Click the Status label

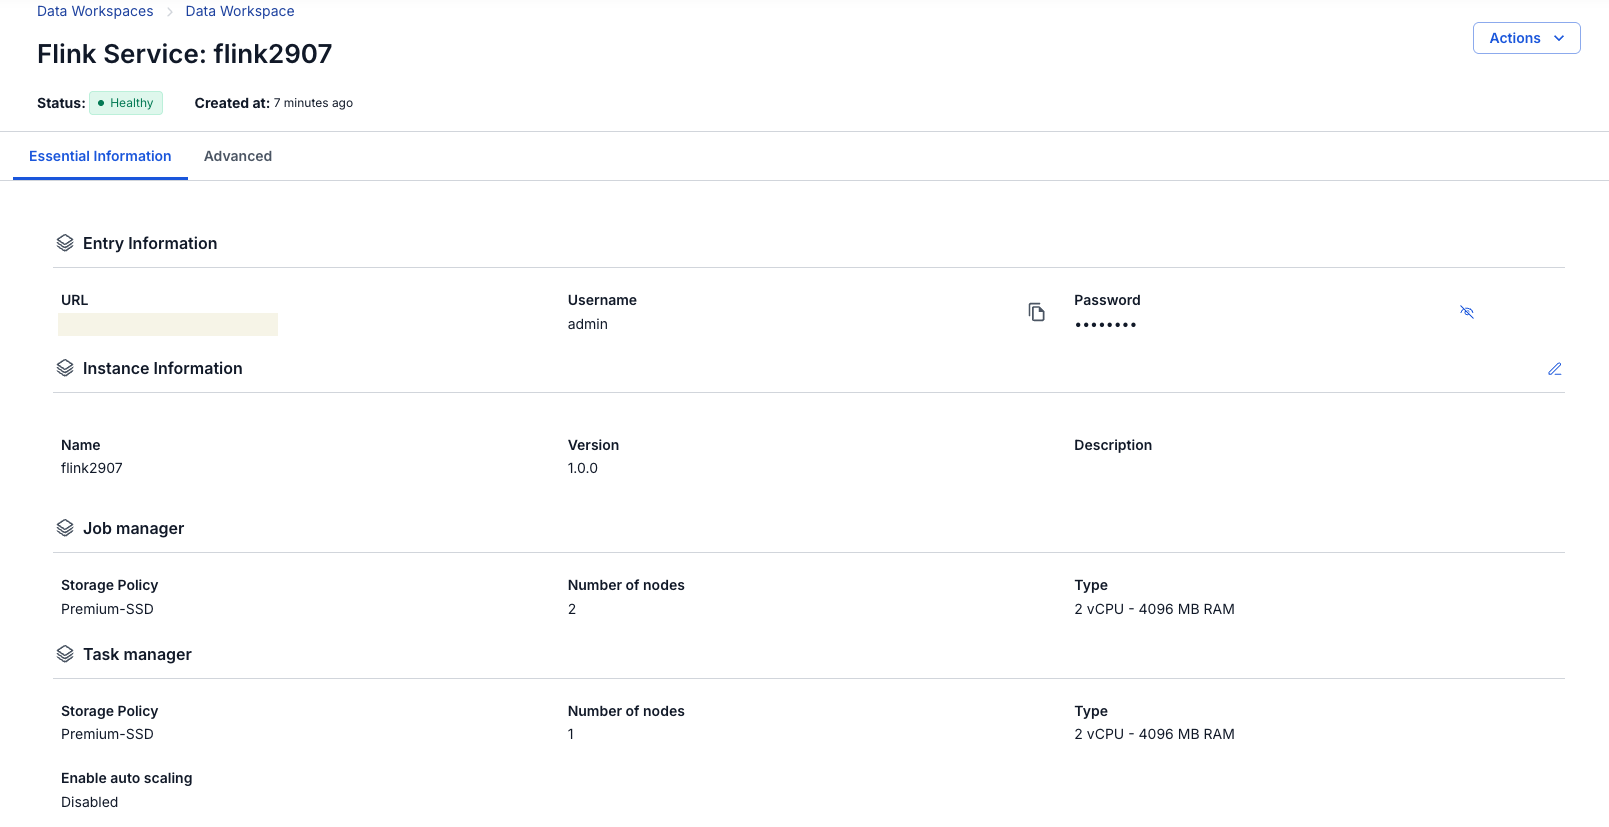tap(61, 103)
